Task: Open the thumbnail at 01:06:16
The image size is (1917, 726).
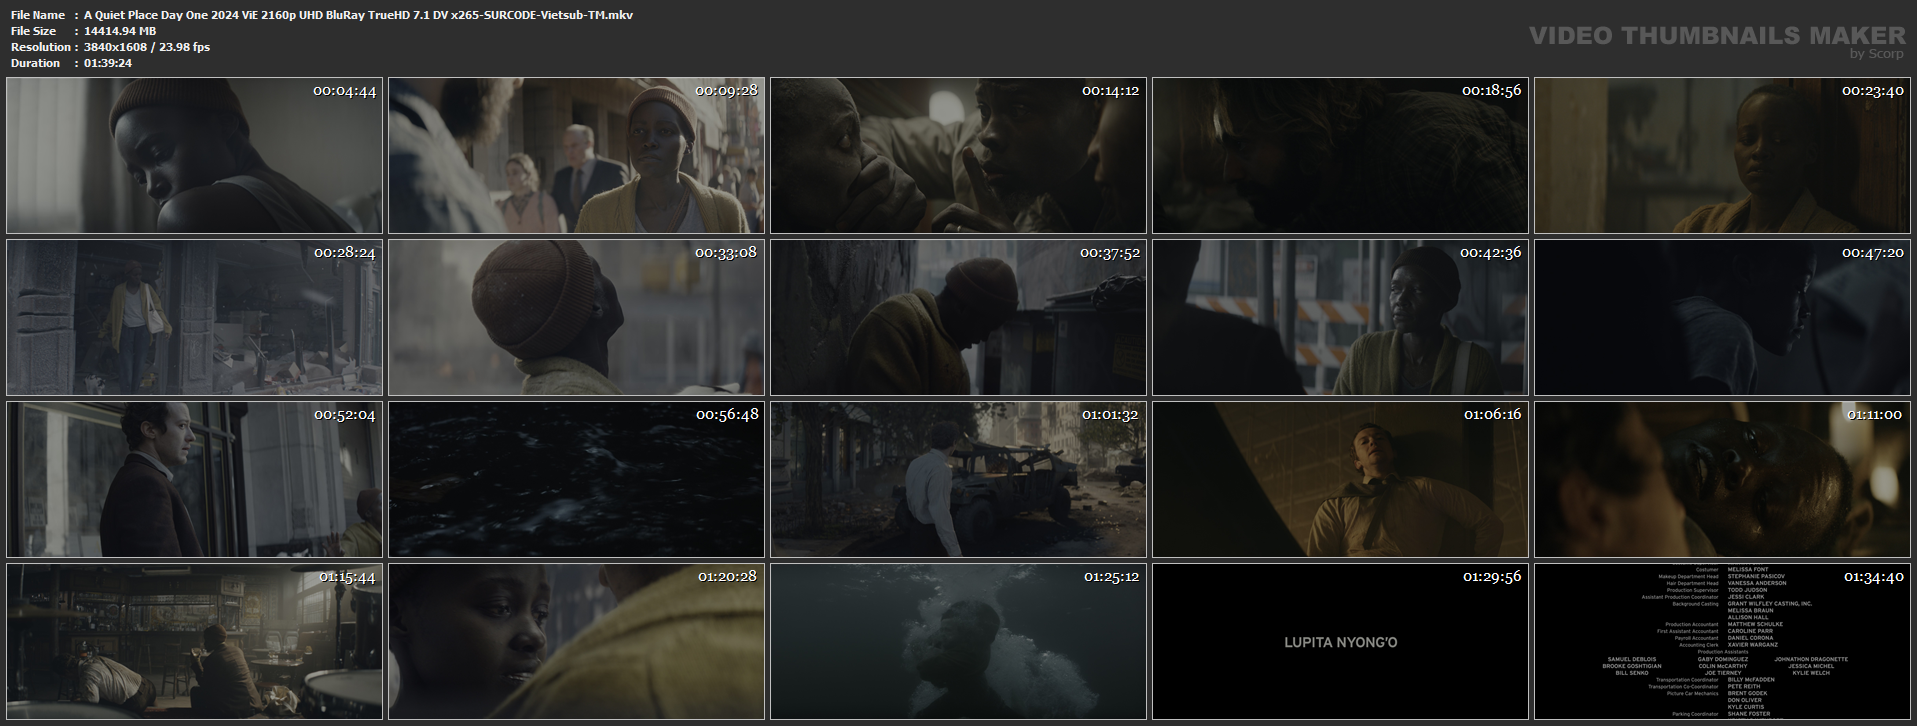Action: coord(1340,480)
